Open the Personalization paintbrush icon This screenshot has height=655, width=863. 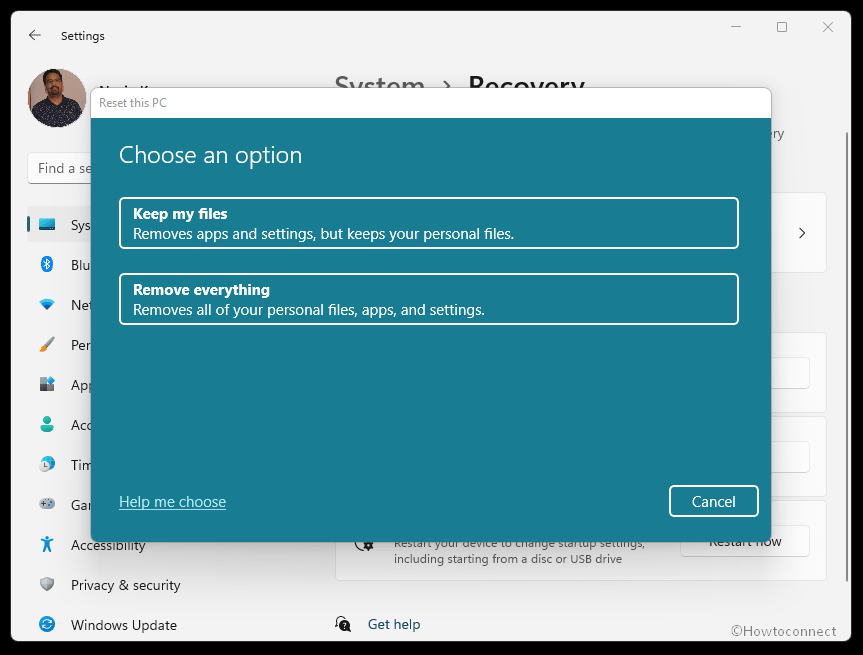(x=47, y=345)
